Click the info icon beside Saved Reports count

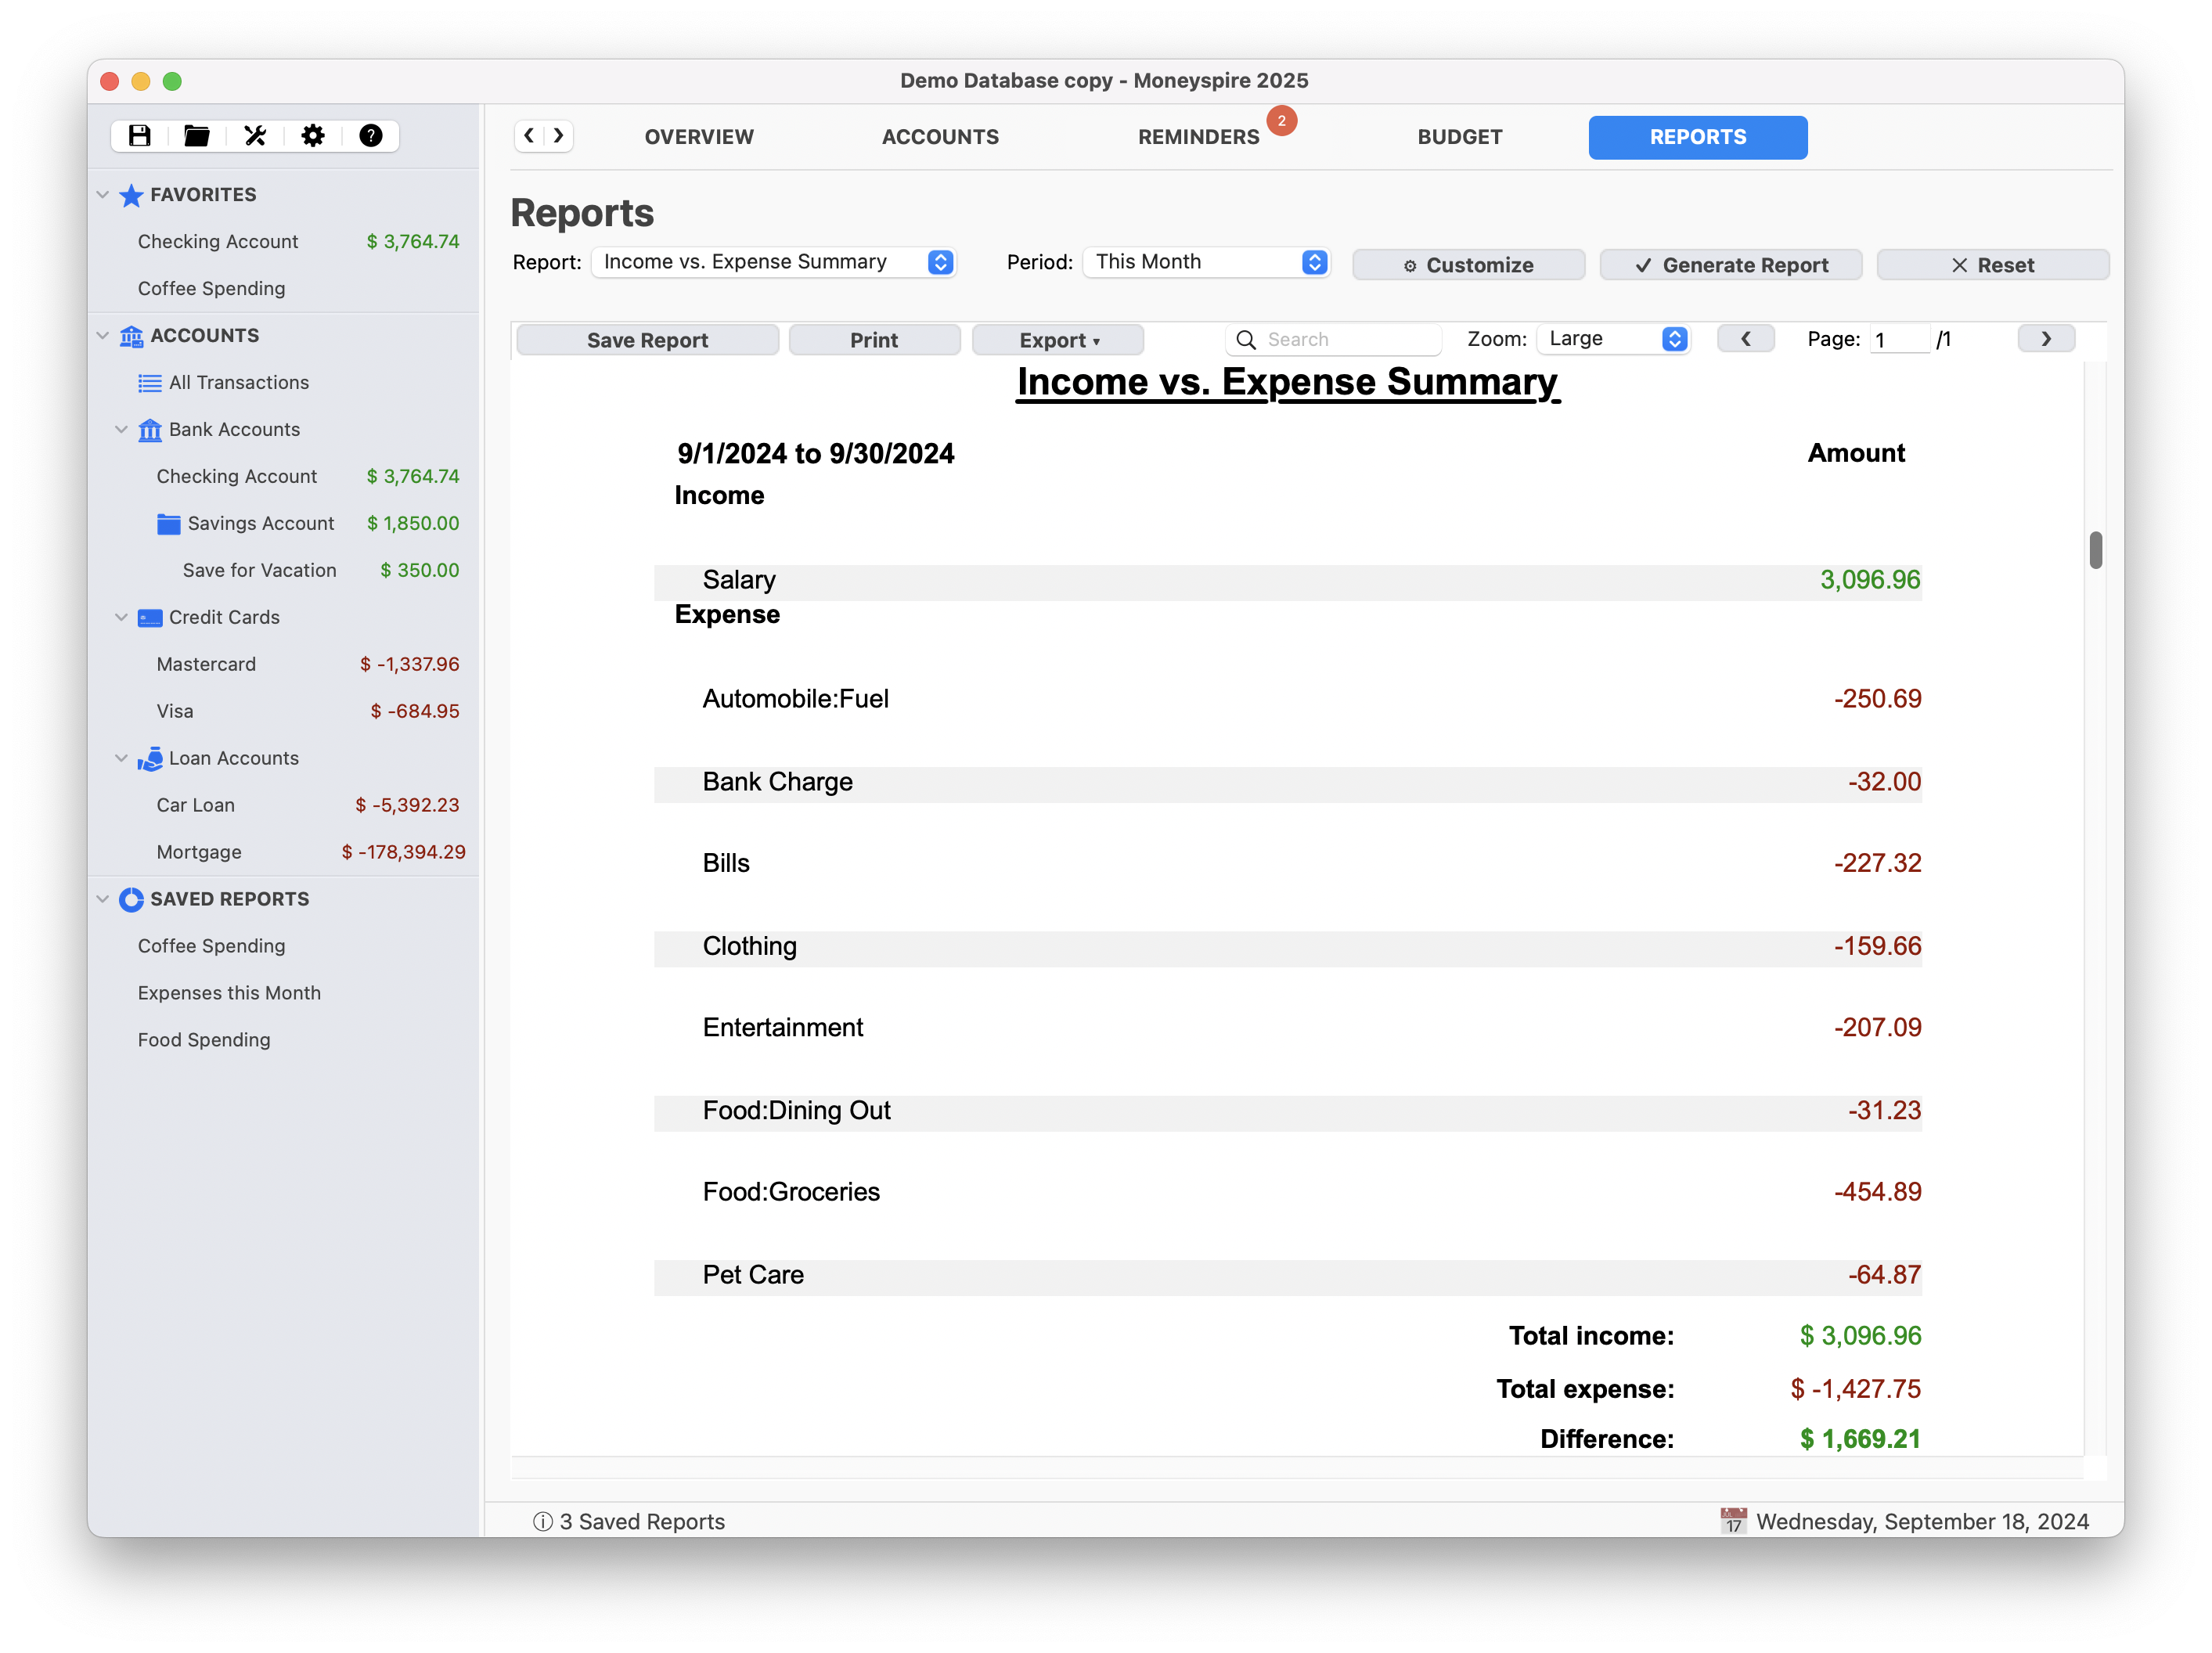[x=543, y=1522]
